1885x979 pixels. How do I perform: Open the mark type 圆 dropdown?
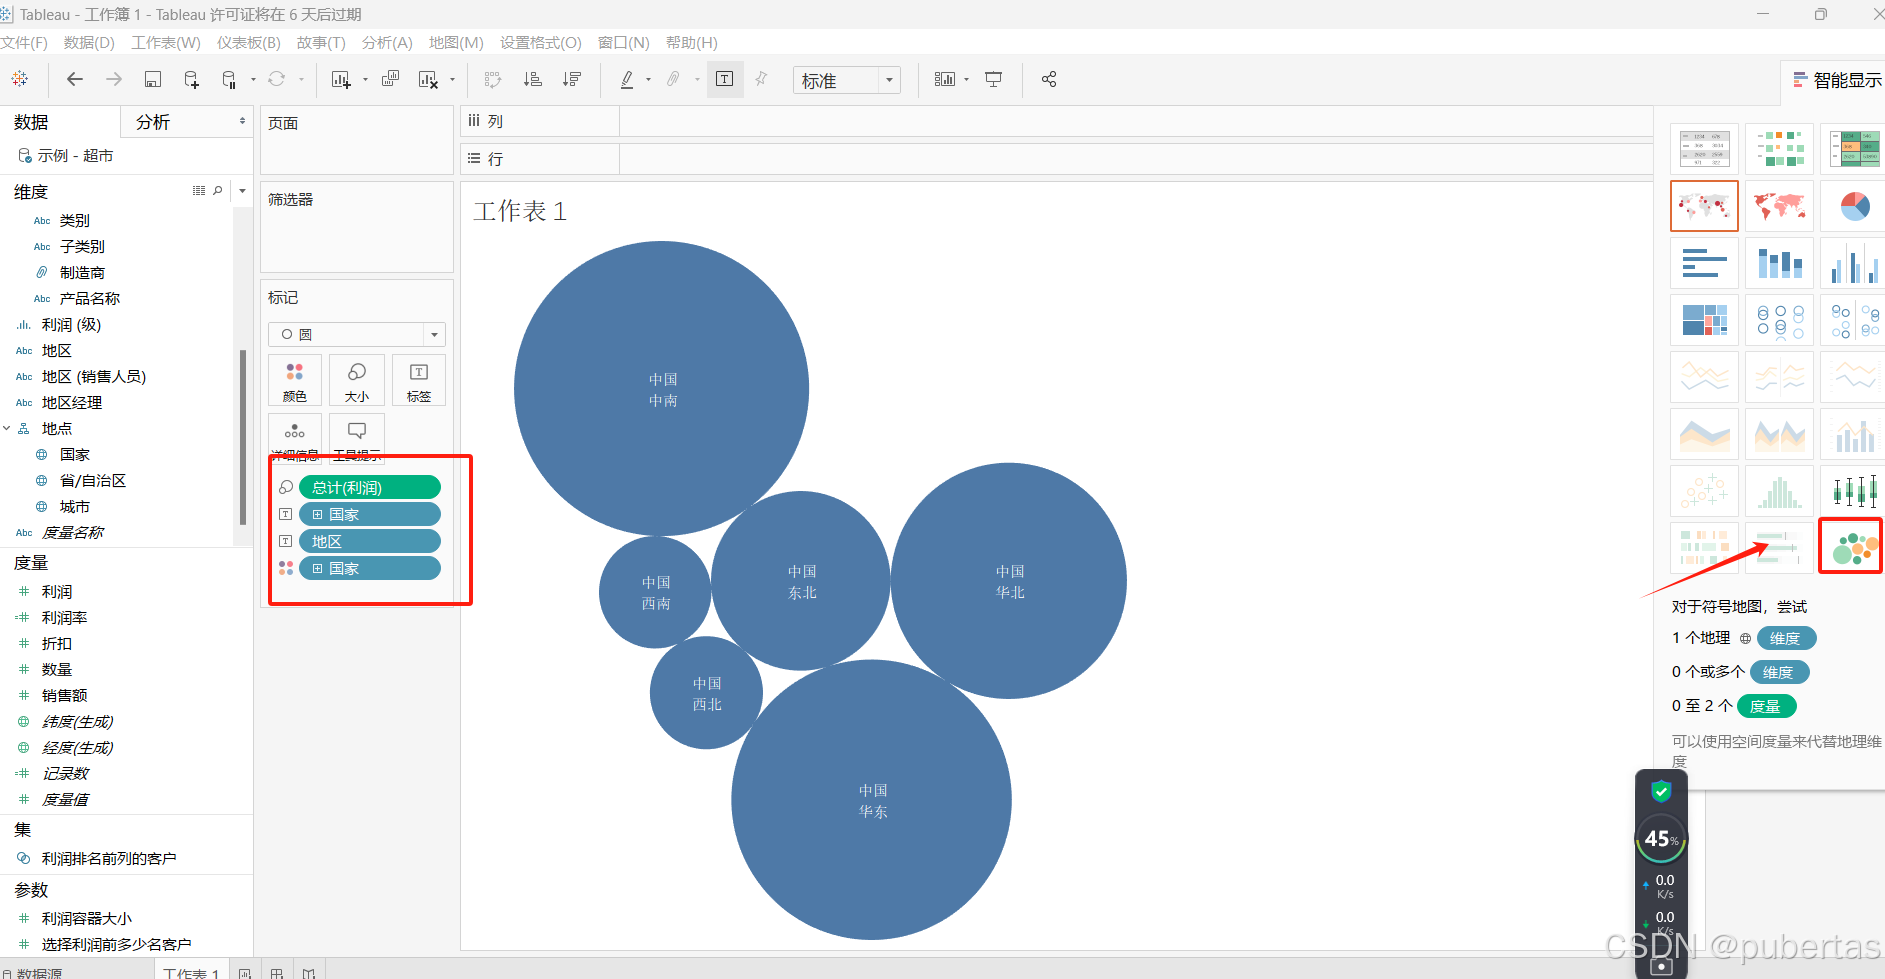[357, 334]
